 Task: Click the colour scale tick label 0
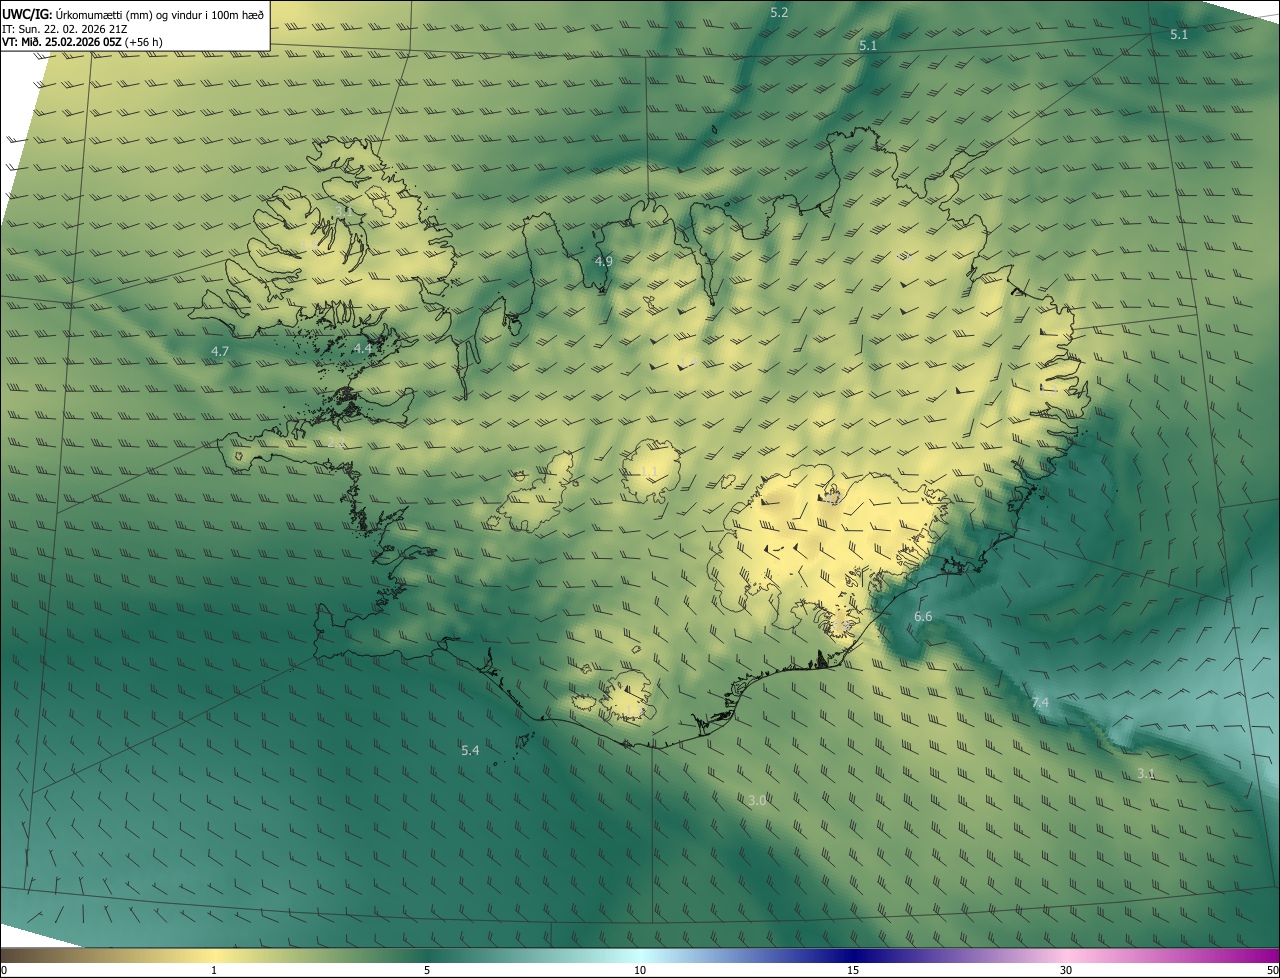(3, 970)
